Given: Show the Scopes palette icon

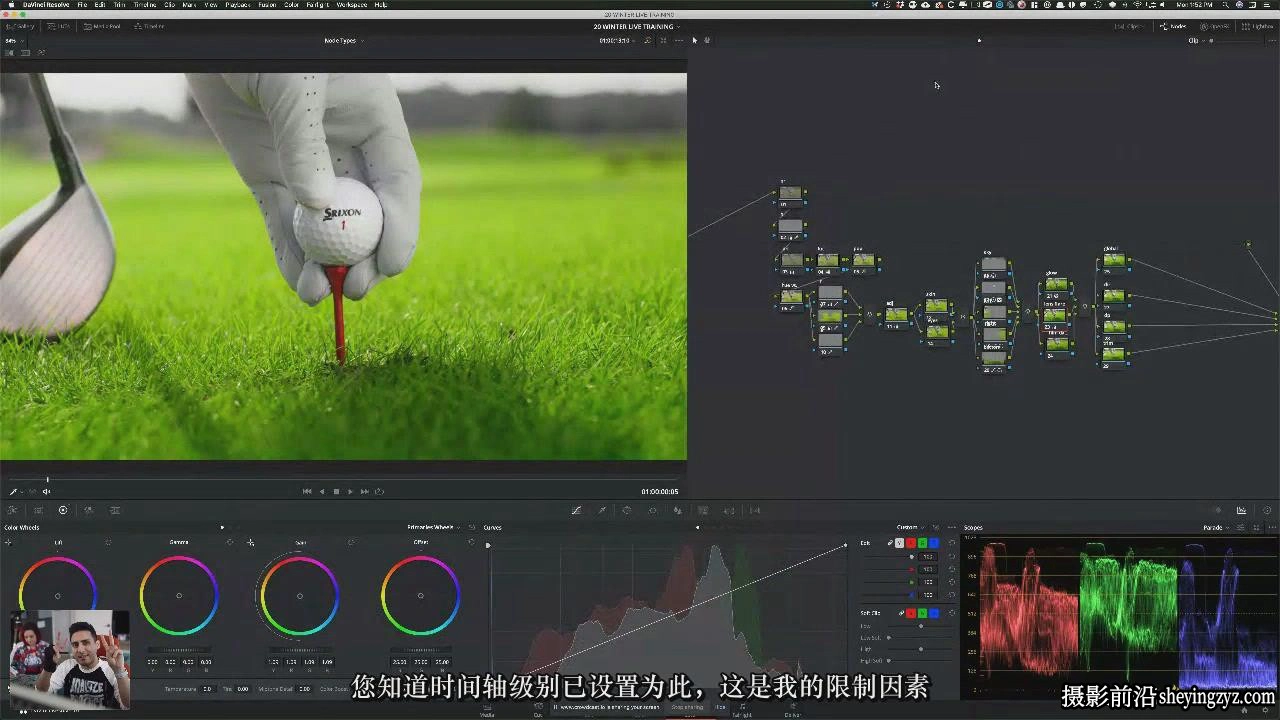Looking at the screenshot, I should (x=1241, y=510).
